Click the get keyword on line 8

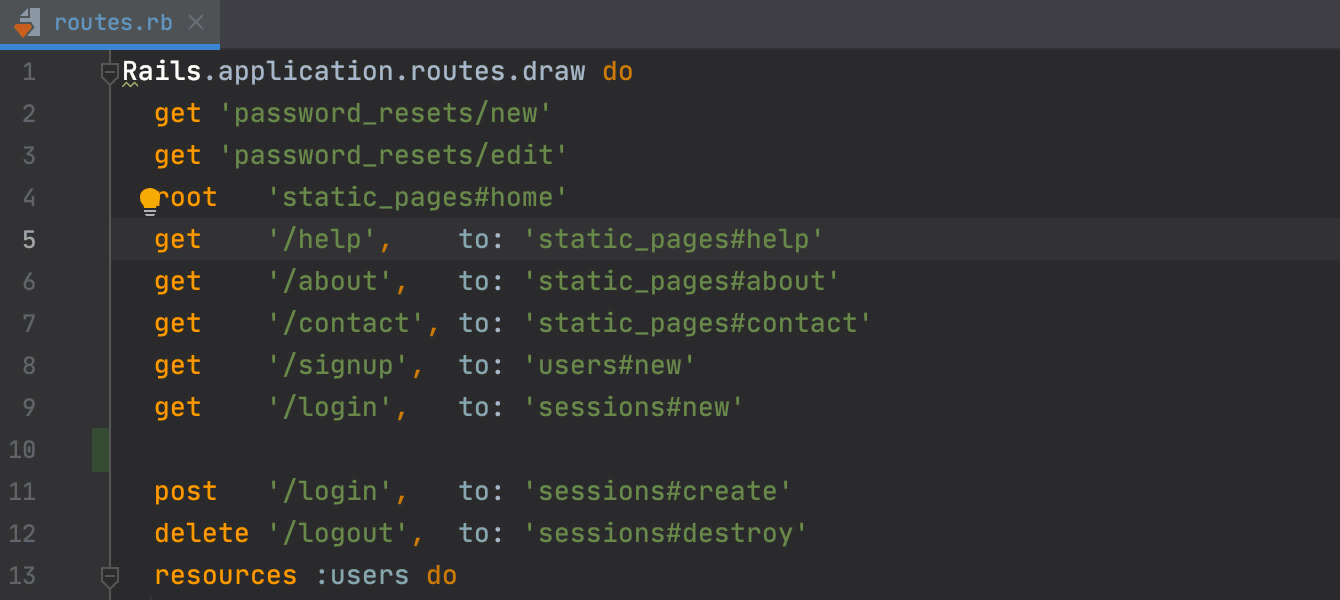pyautogui.click(x=178, y=366)
